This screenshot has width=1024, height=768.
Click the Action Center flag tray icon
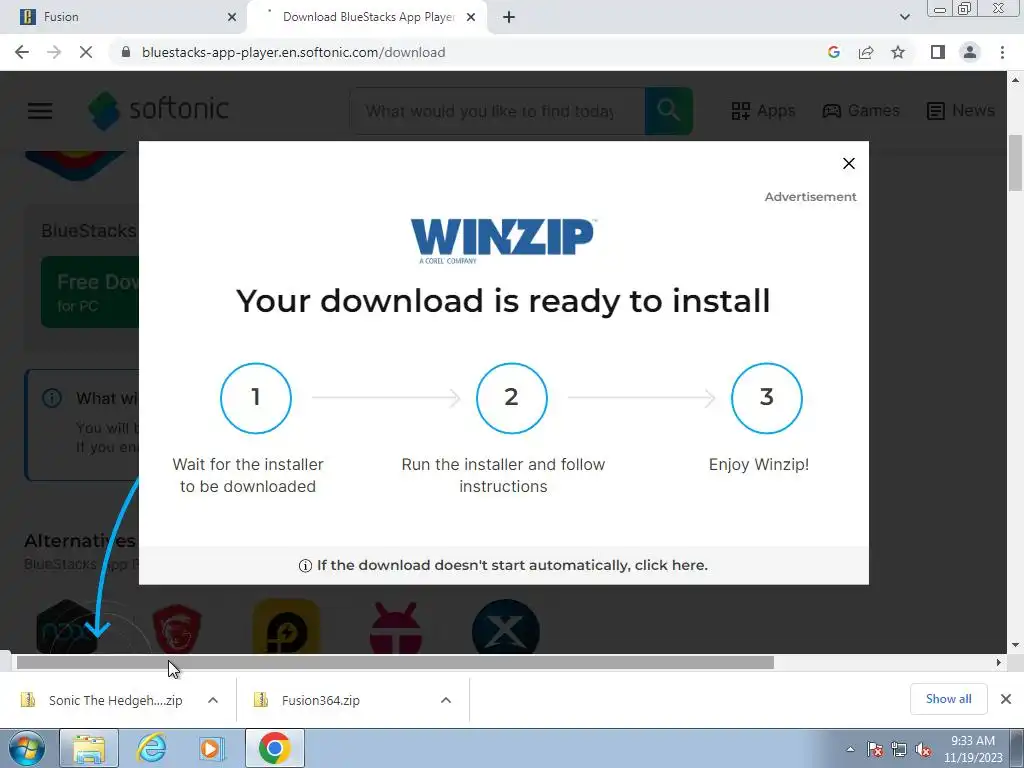click(x=875, y=749)
